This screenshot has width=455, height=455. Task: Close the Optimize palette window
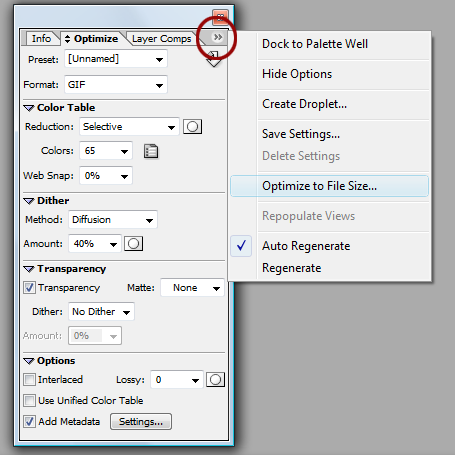(220, 17)
